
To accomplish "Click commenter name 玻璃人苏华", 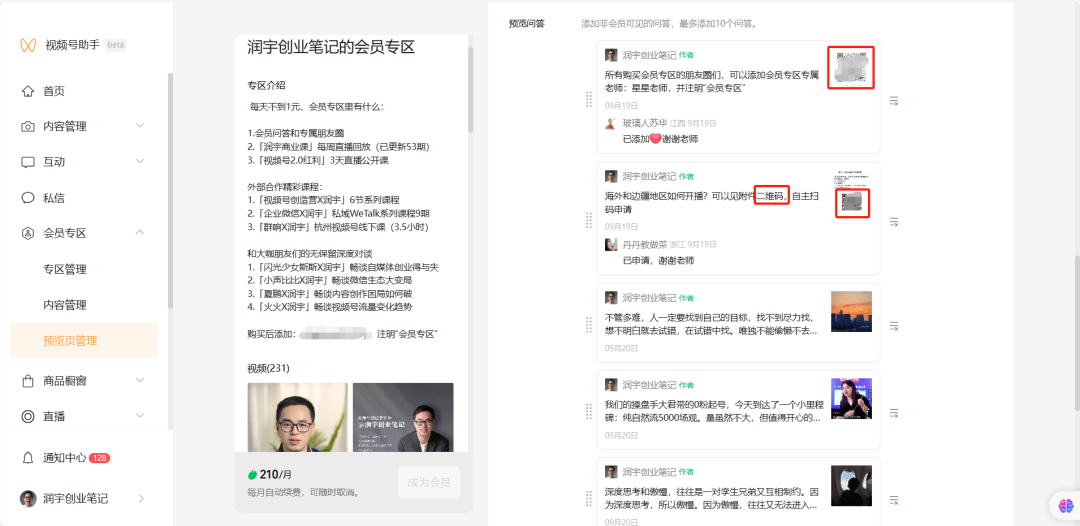I will point(645,123).
